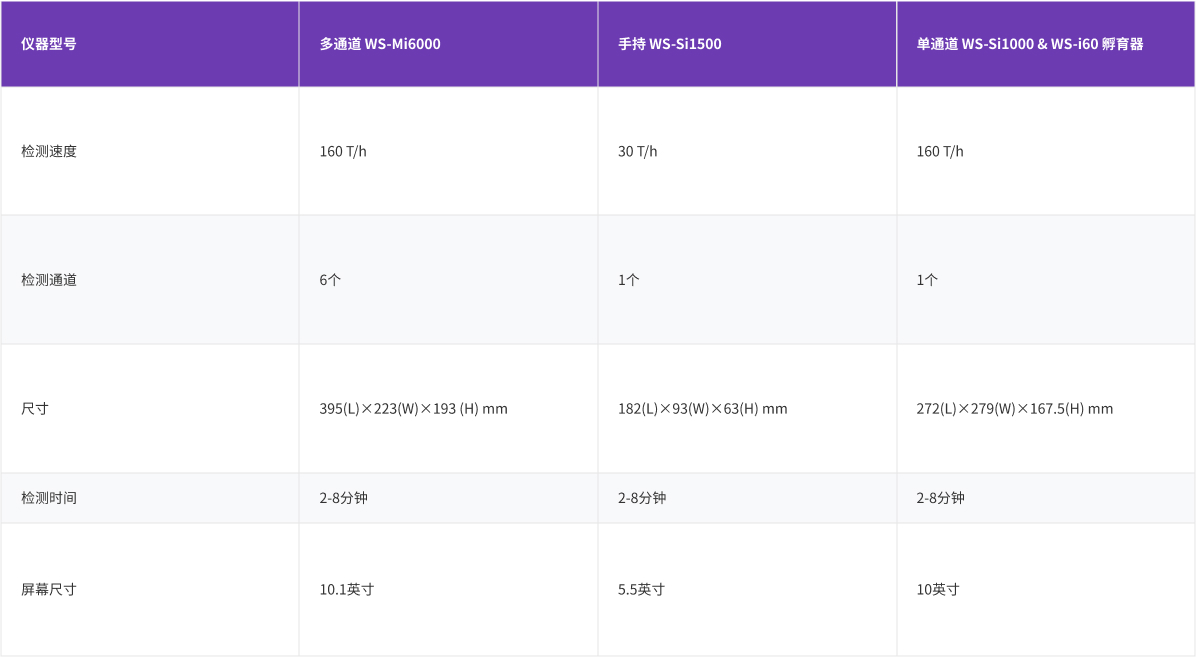Select the 10英寸 screen size cell
The image size is (1196, 657).
937,590
